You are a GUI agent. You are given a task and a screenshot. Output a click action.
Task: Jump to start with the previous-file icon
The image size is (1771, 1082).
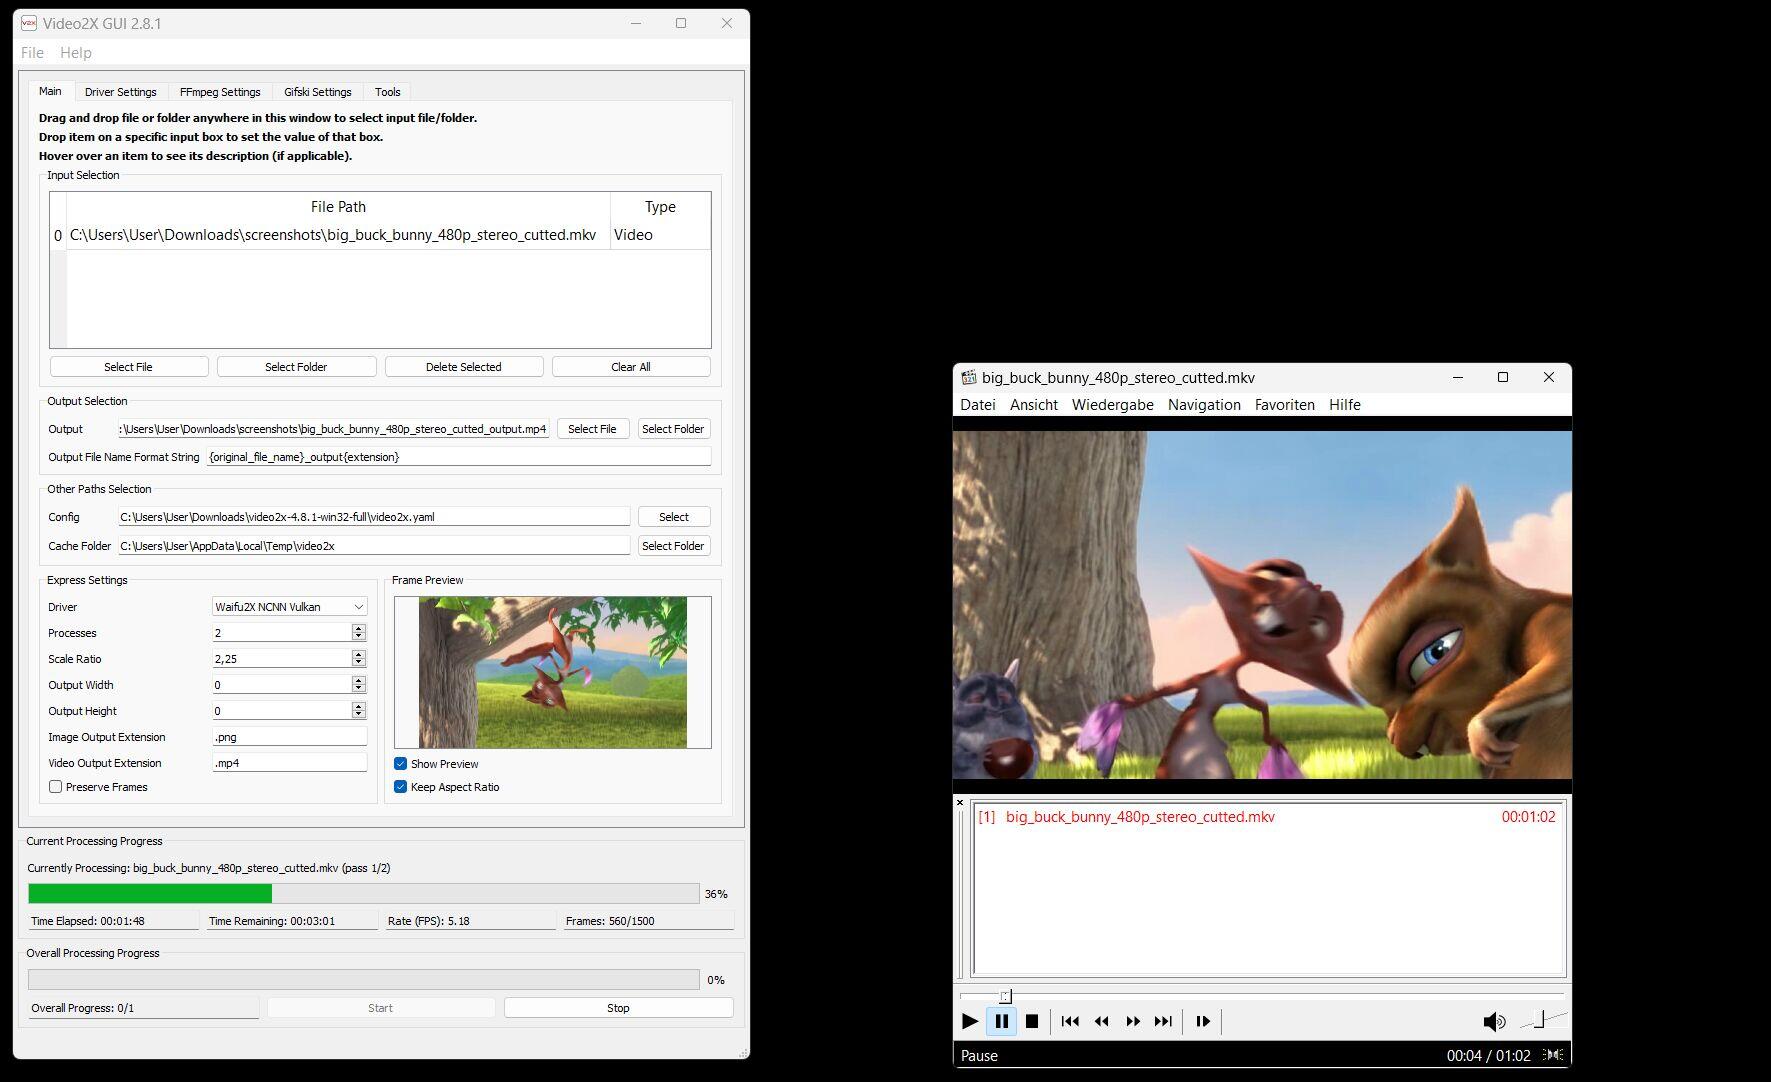coord(1070,1021)
